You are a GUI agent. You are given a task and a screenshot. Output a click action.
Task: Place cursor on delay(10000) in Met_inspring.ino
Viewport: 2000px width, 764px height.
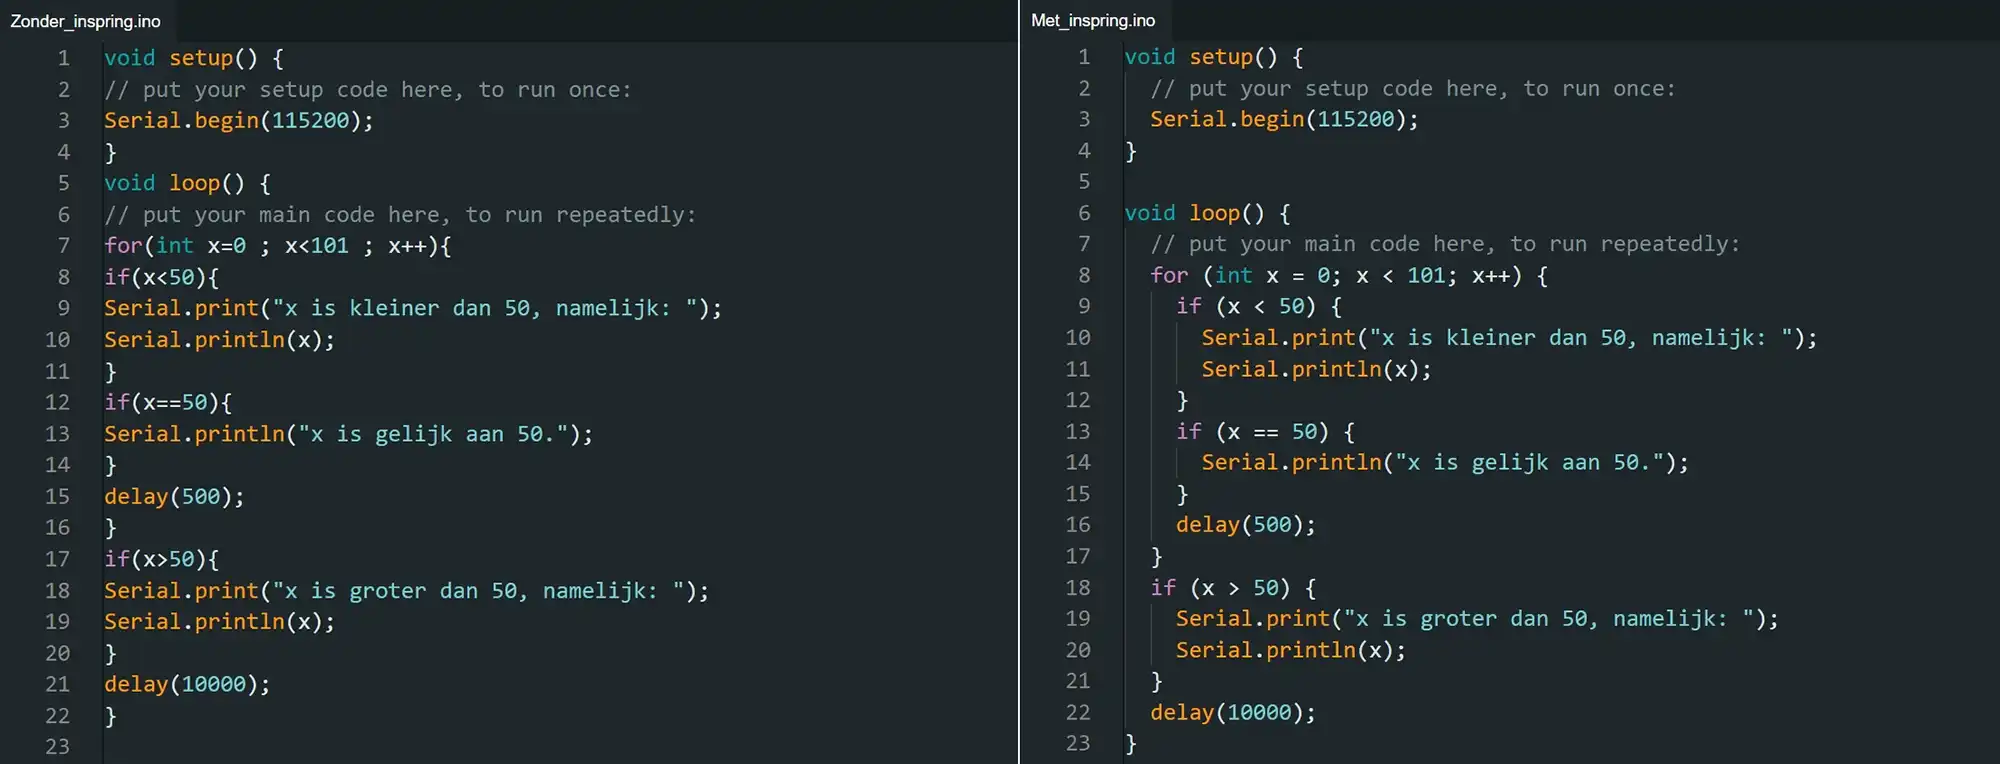click(x=1232, y=713)
